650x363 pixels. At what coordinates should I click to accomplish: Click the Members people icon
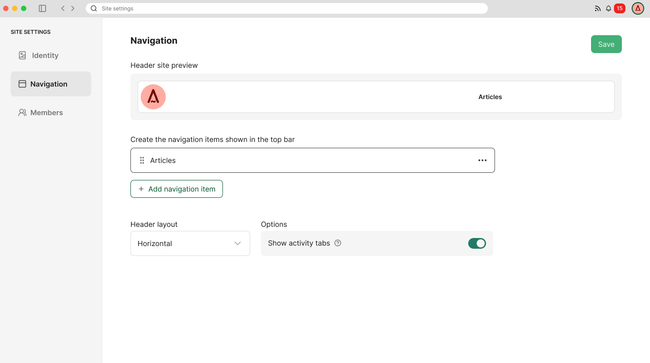[22, 112]
